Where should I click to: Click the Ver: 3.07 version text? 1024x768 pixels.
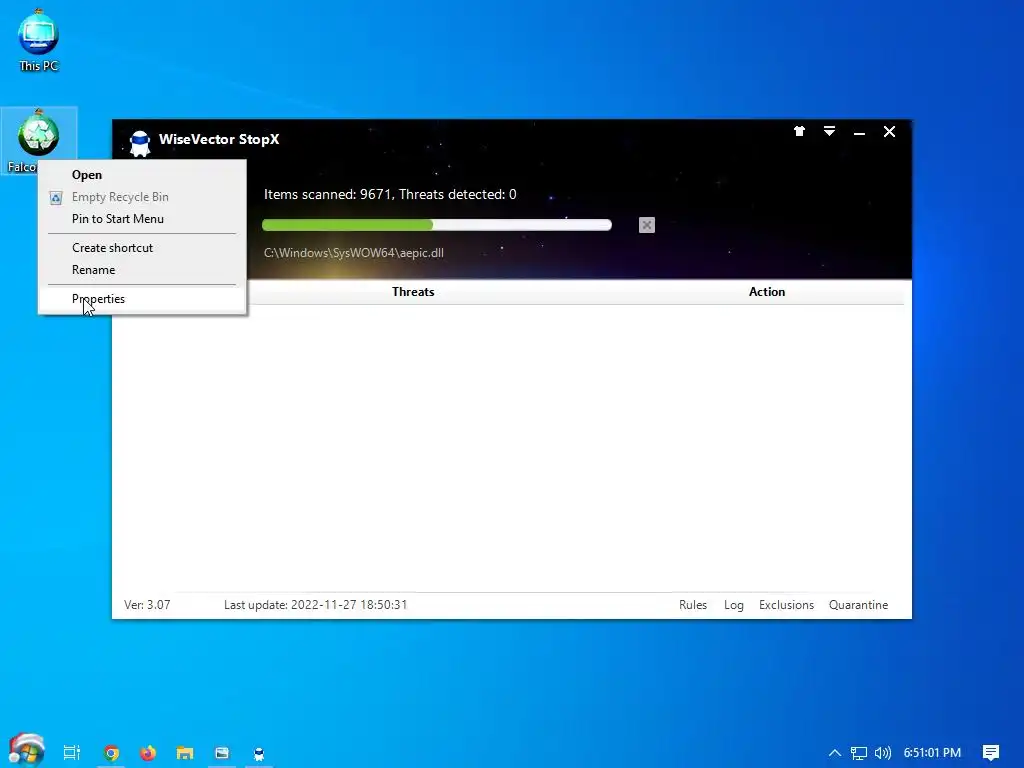point(147,605)
